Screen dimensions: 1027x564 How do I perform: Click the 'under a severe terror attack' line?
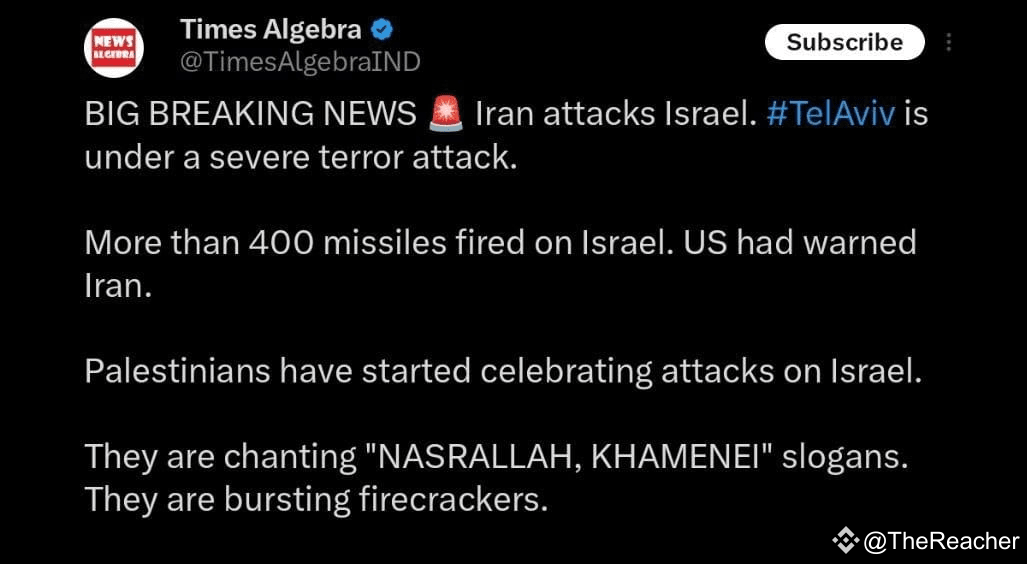[x=301, y=159]
